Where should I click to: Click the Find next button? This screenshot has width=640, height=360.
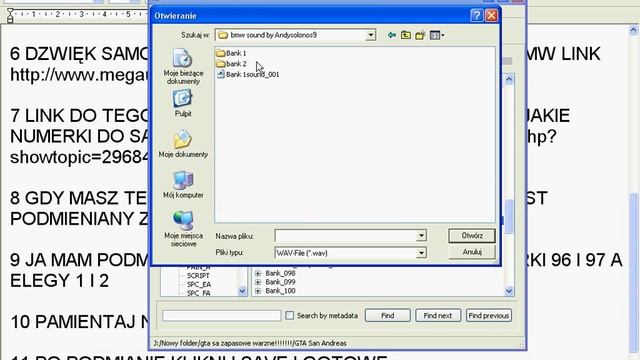[438, 316]
